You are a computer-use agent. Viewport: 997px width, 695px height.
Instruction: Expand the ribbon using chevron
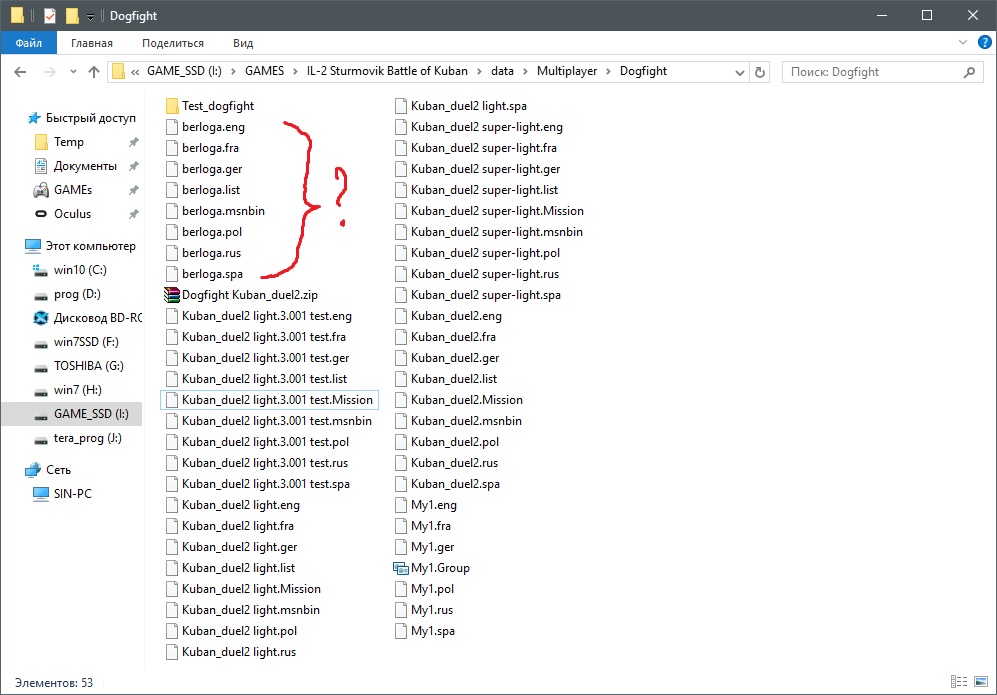tap(963, 43)
